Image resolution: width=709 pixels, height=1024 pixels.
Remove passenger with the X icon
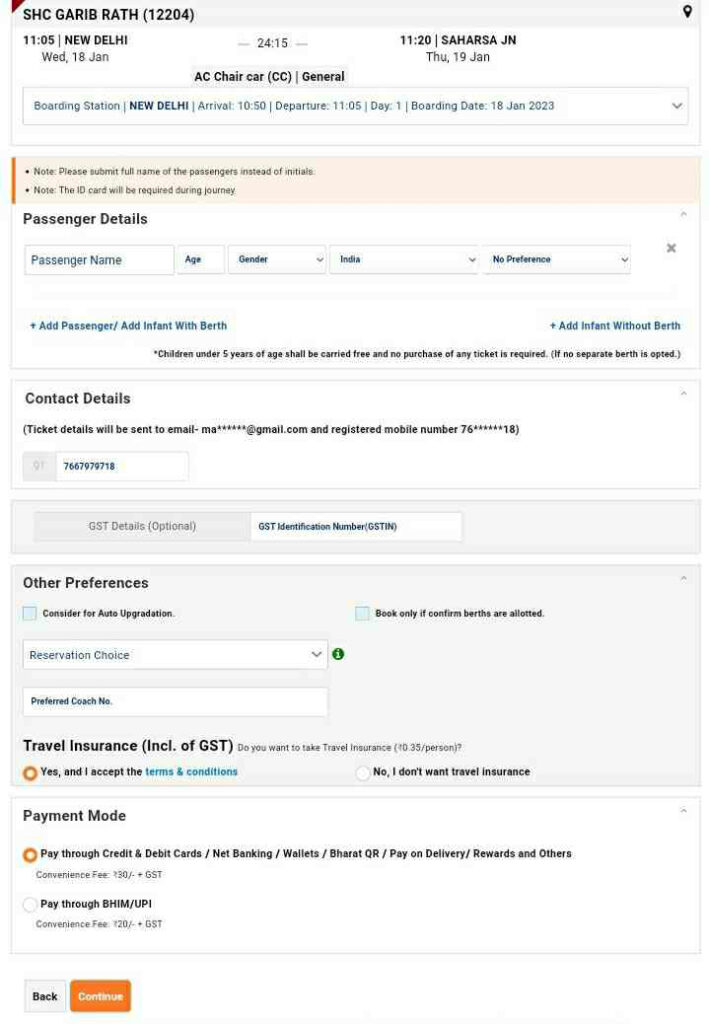(x=671, y=248)
